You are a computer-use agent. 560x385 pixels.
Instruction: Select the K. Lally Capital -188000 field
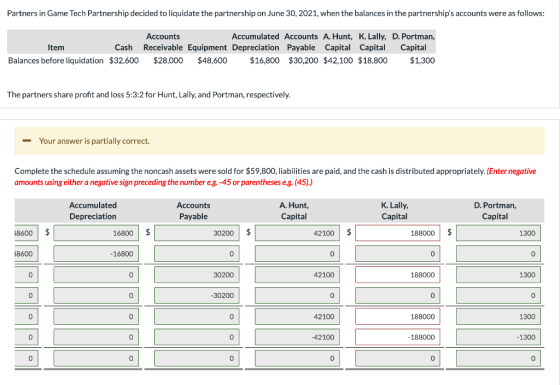coord(398,337)
